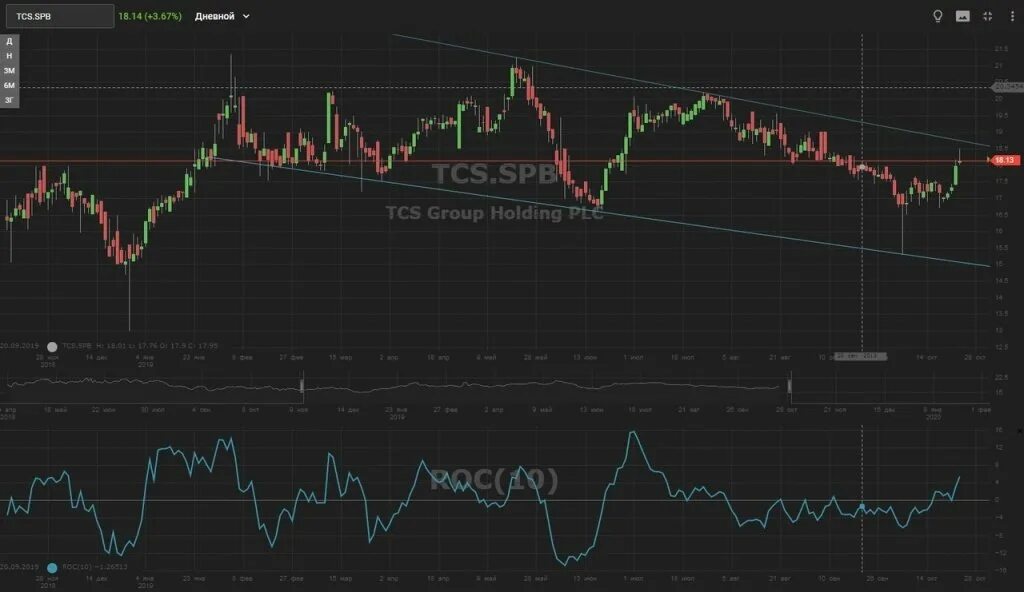The width and height of the screenshot is (1024, 592).
Task: Click the chart screenshot image icon
Action: (x=963, y=16)
